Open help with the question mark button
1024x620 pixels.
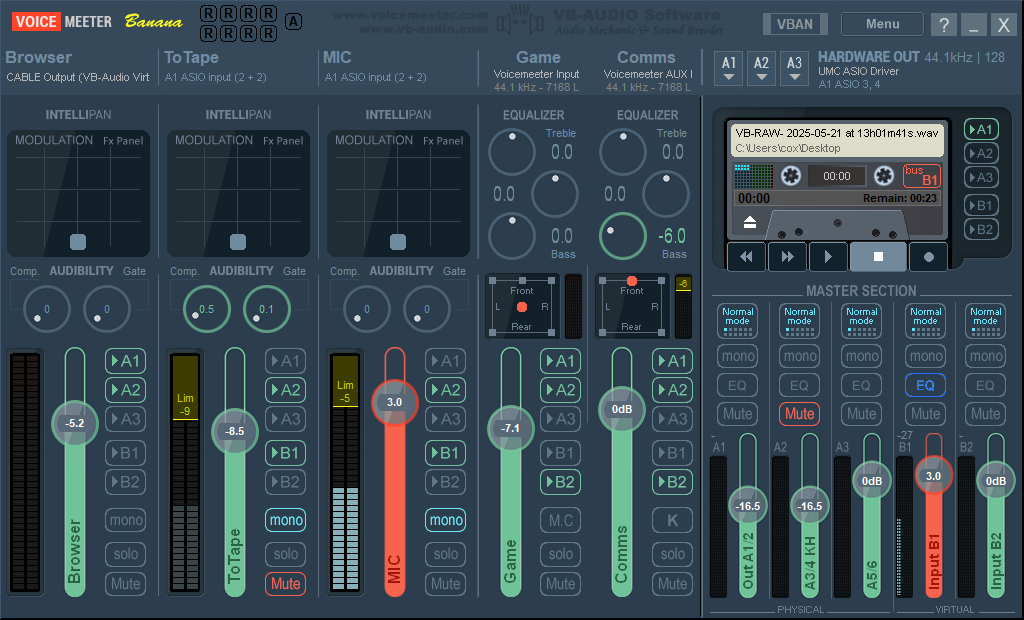(x=944, y=25)
